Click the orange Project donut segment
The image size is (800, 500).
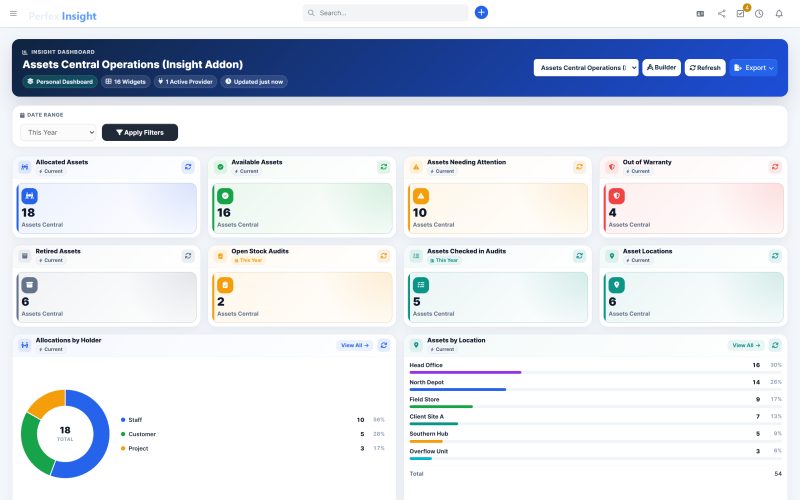coord(47,403)
